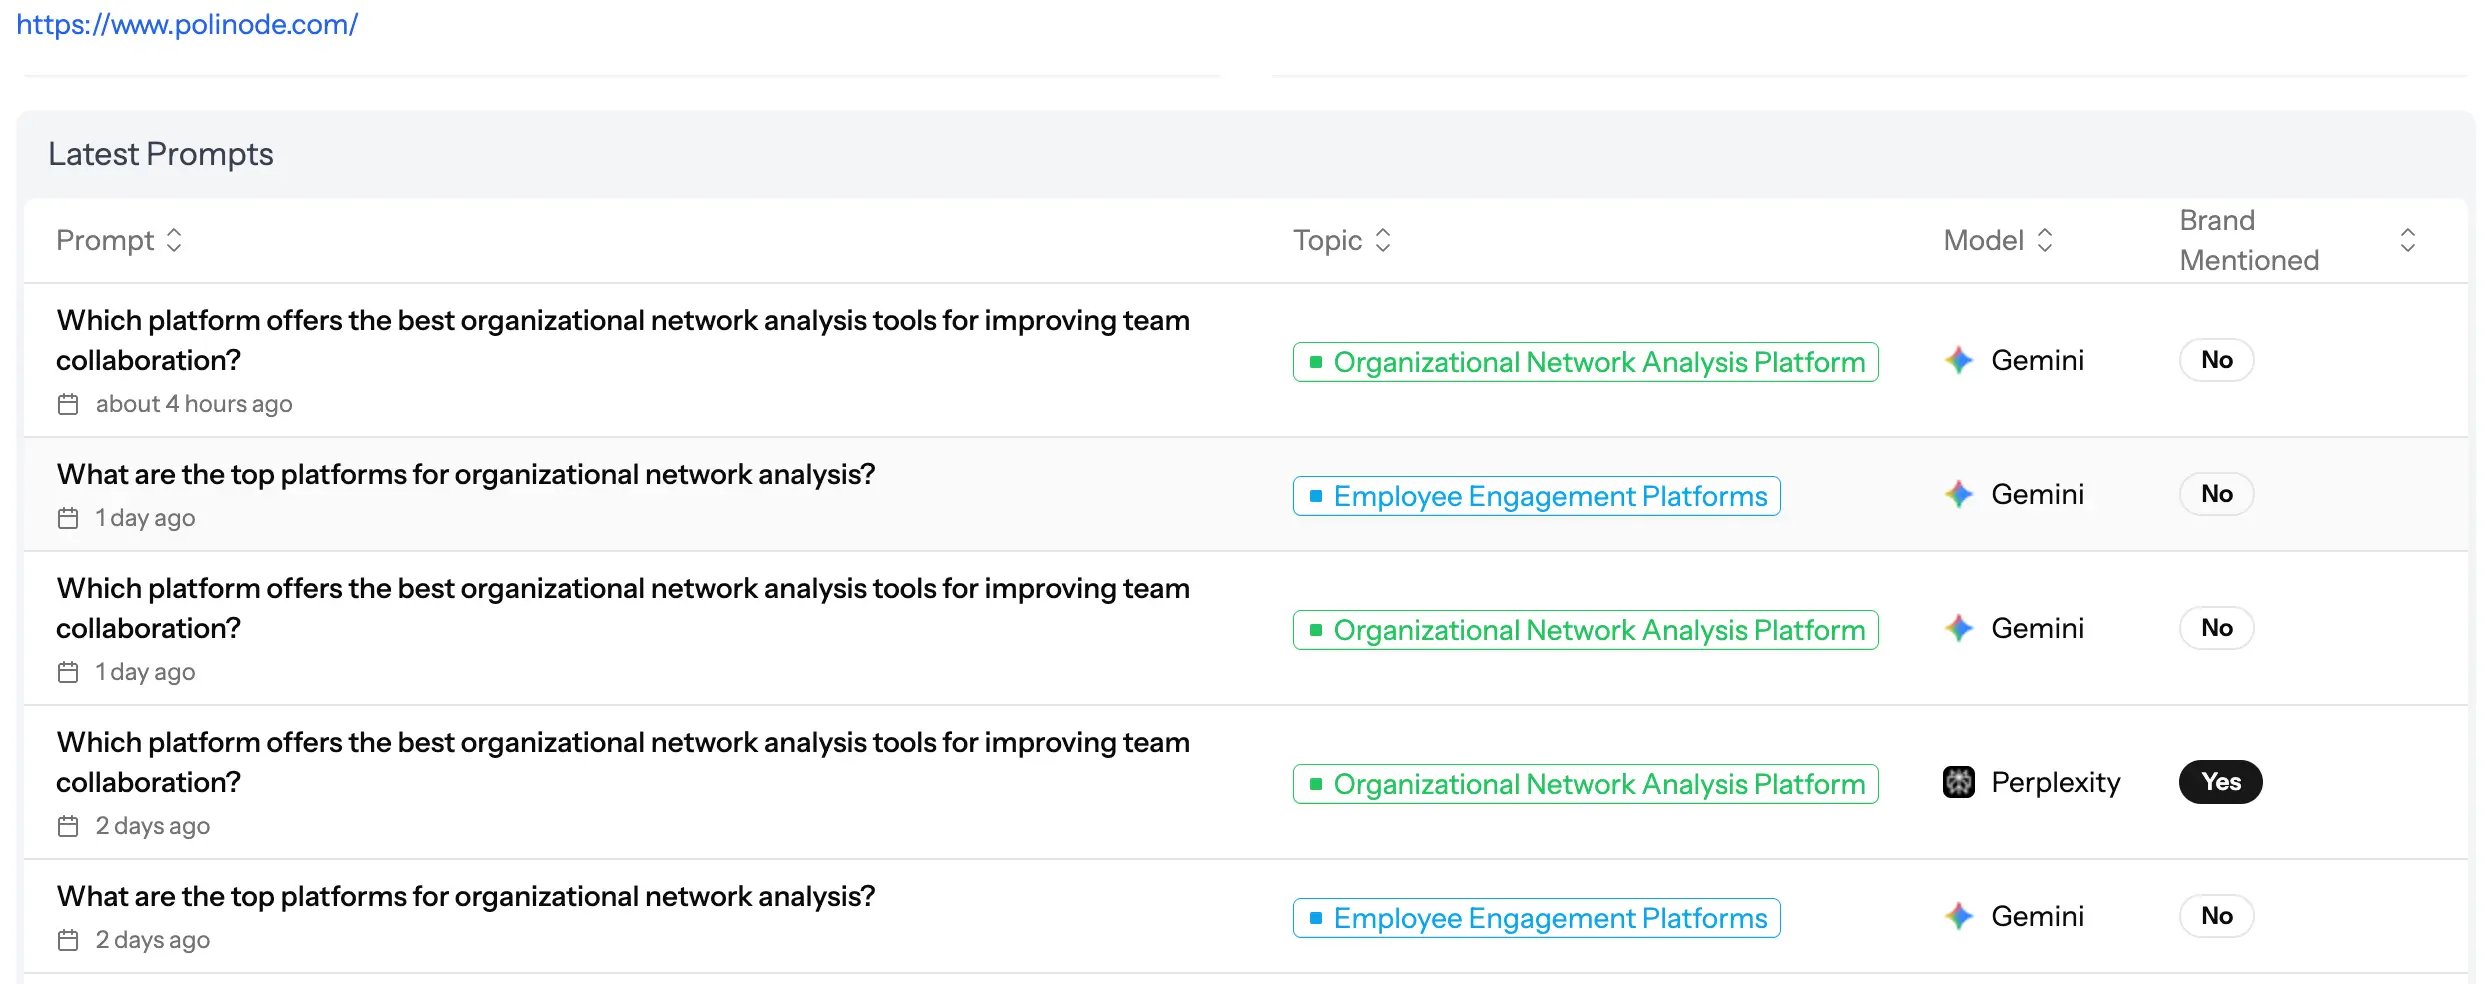
Task: Click Gemini icon in third row
Action: (x=1958, y=628)
